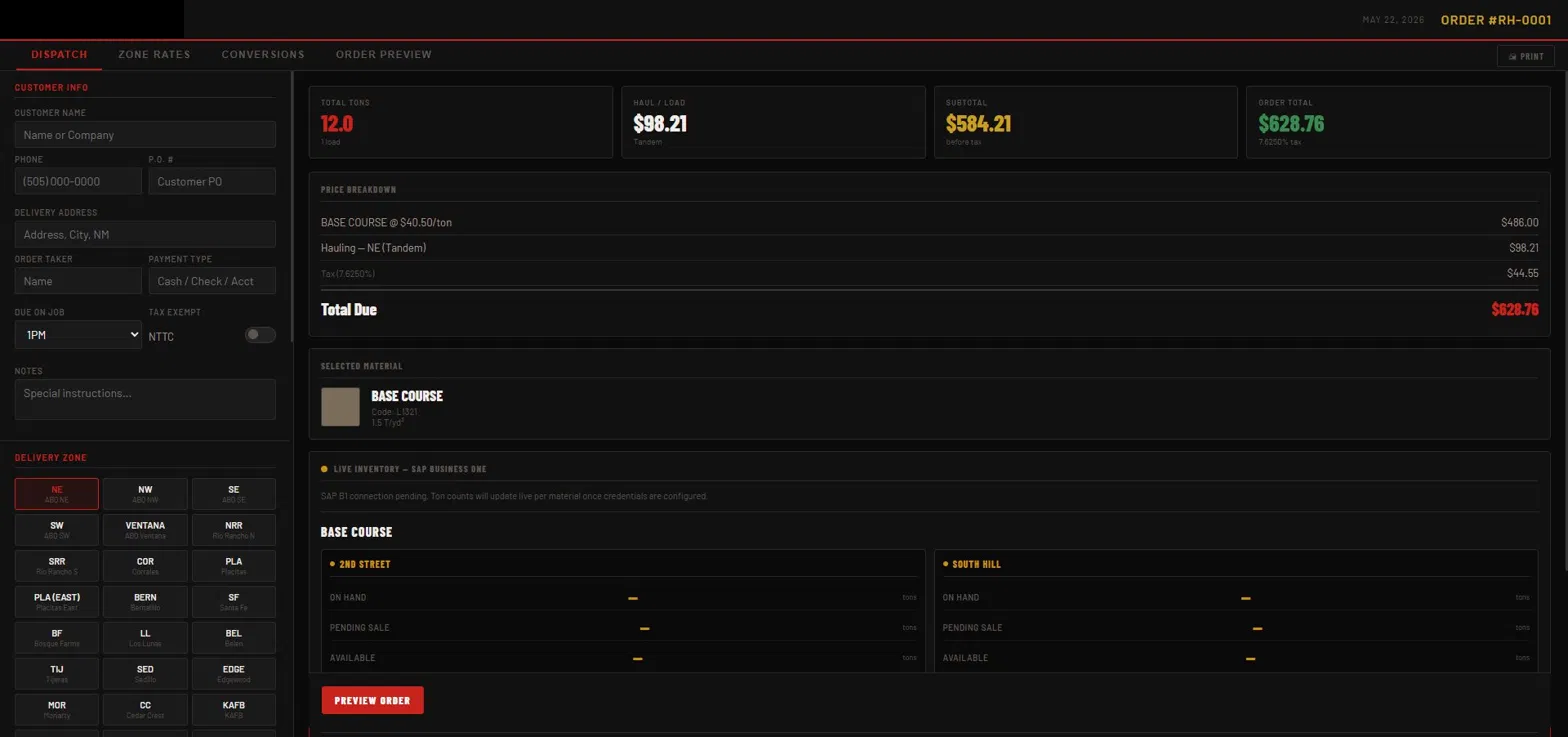Select the CC Cedar Crest zone

[145, 710]
